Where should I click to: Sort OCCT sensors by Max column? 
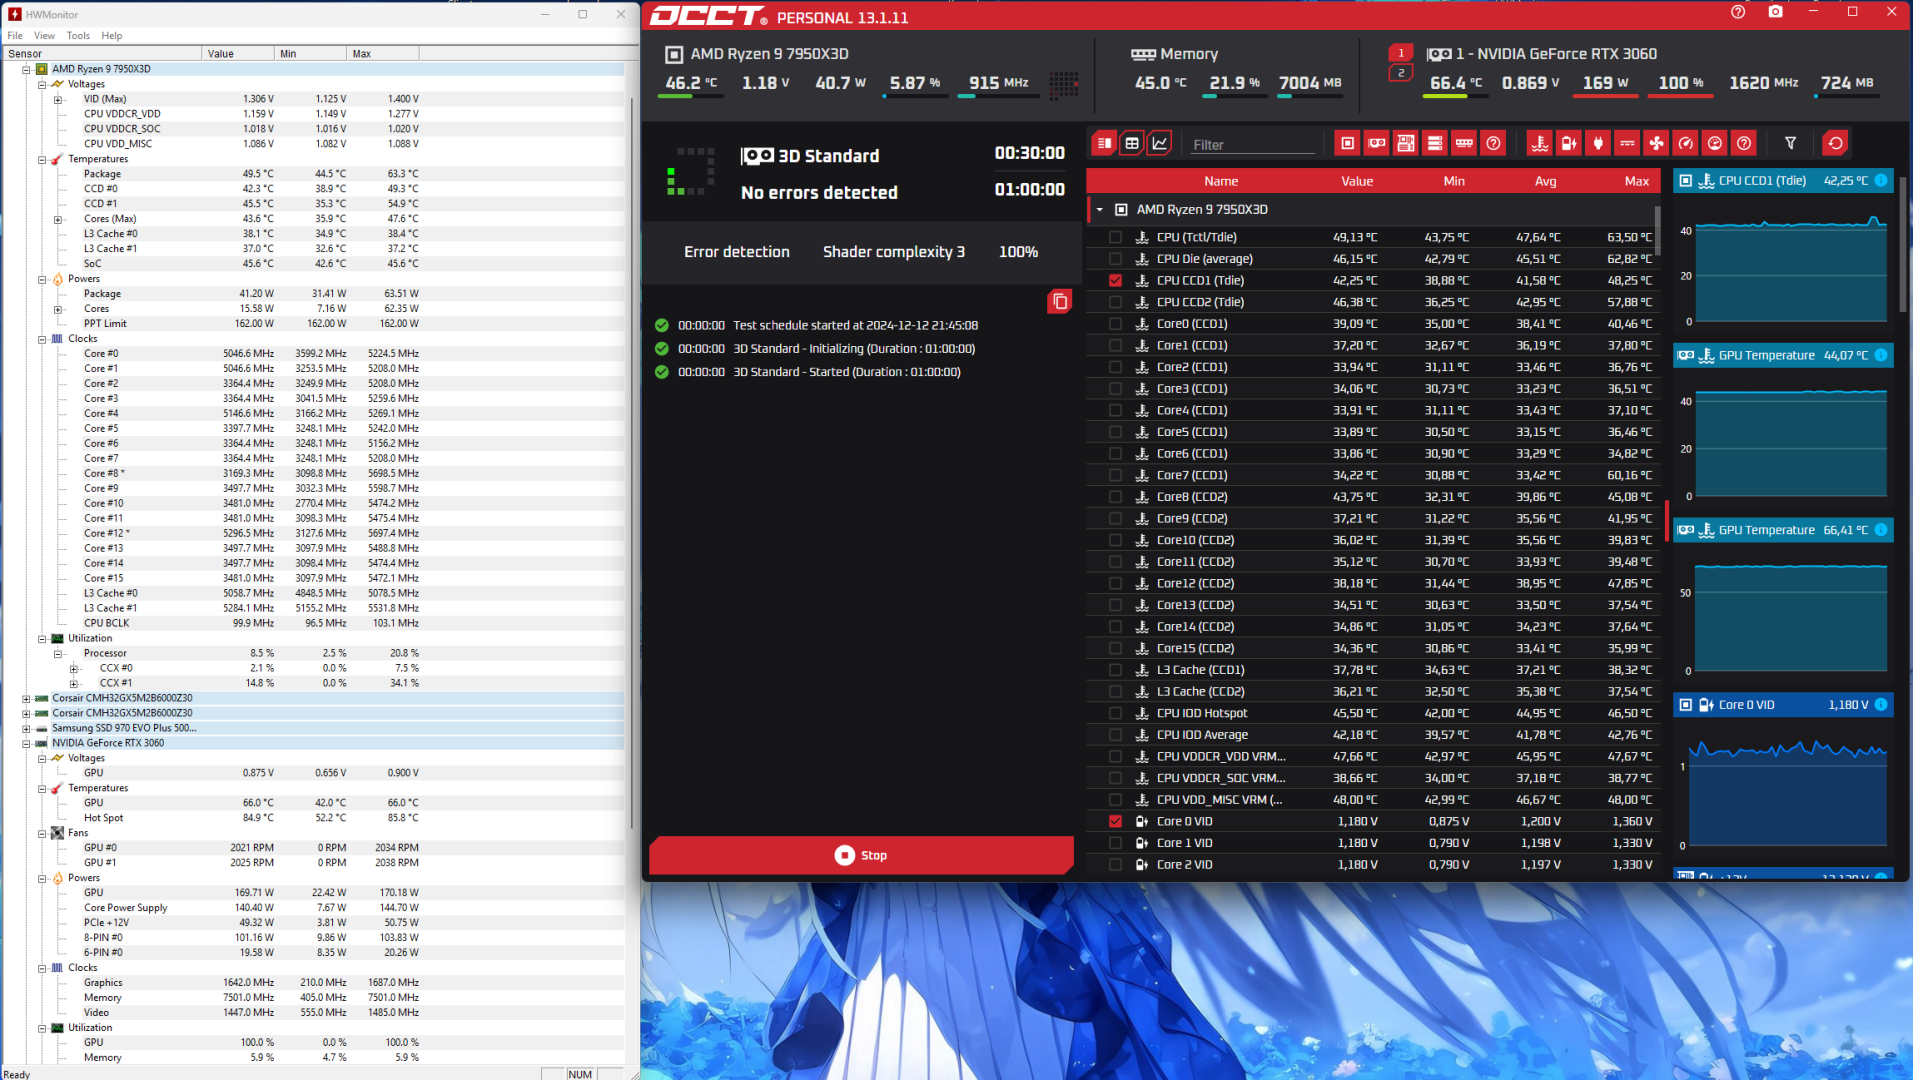pyautogui.click(x=1637, y=181)
